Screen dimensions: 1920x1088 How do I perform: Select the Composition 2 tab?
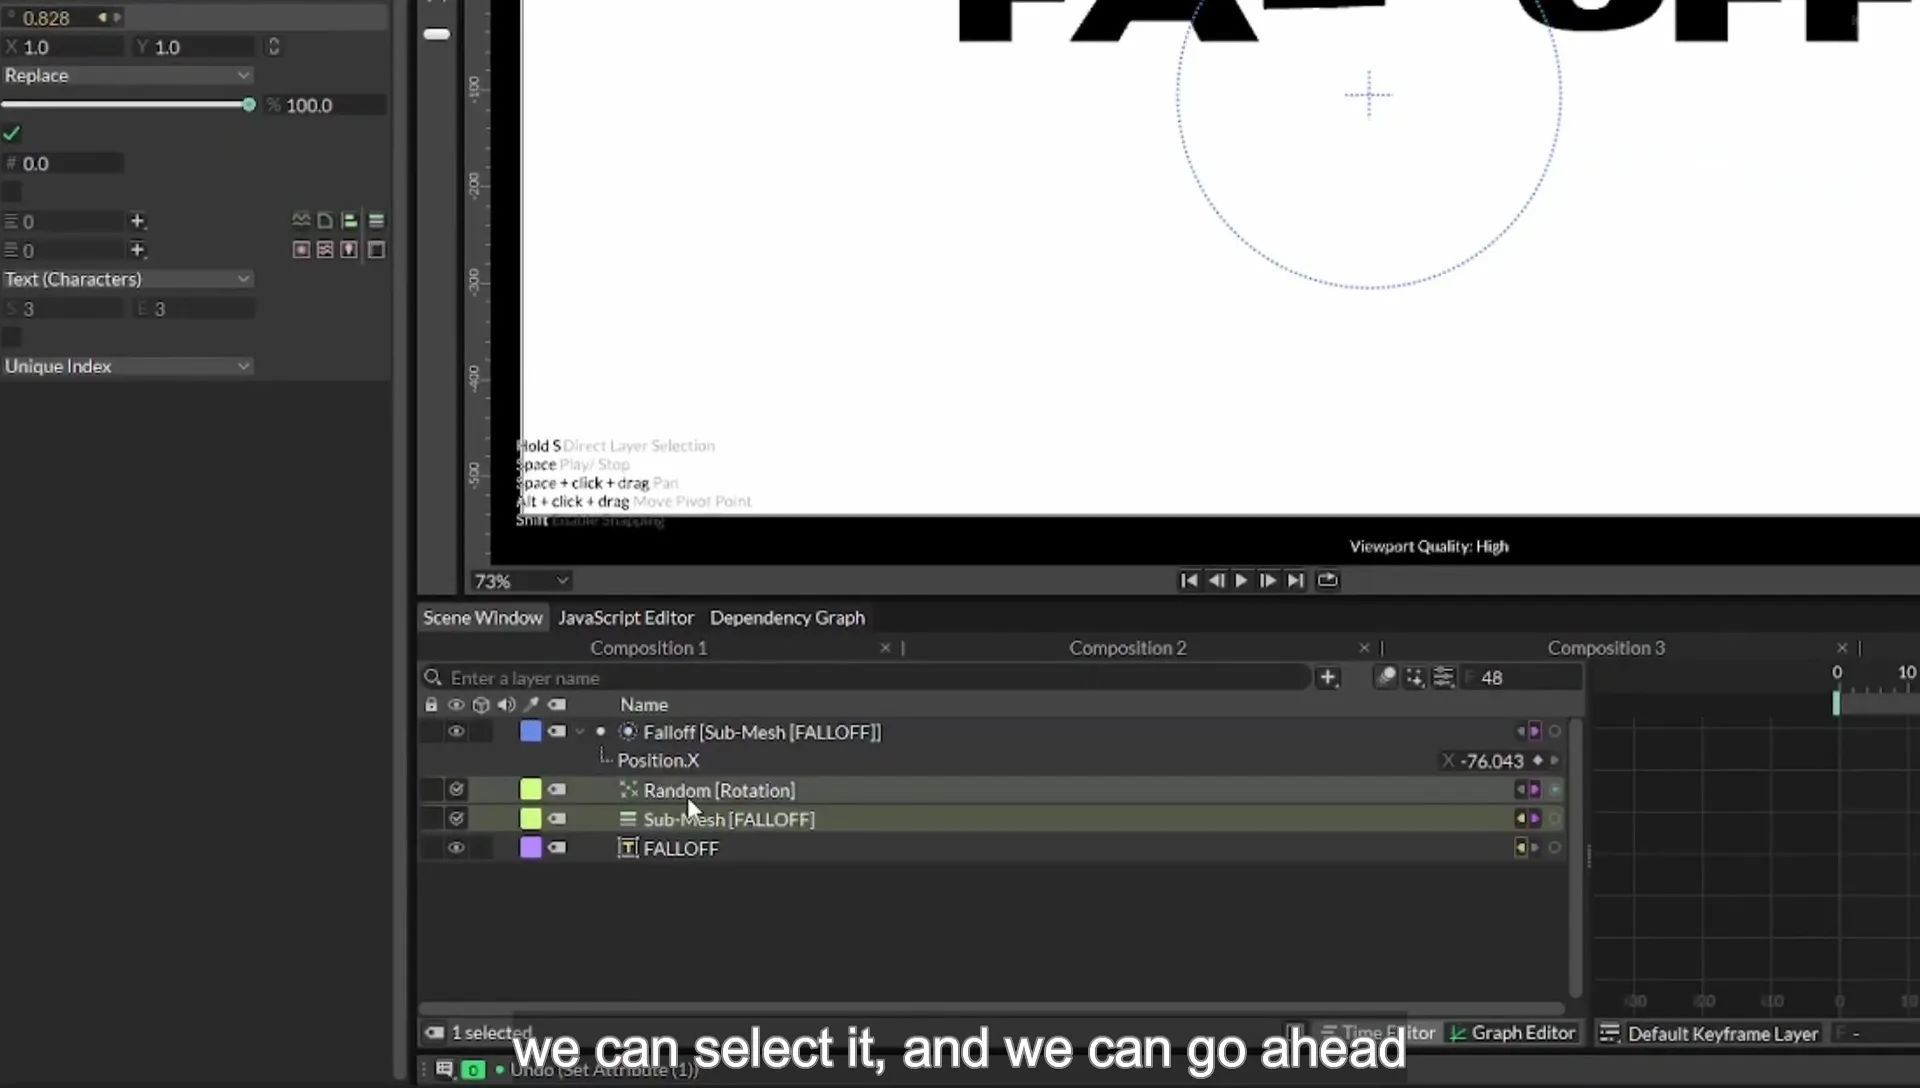1127,648
